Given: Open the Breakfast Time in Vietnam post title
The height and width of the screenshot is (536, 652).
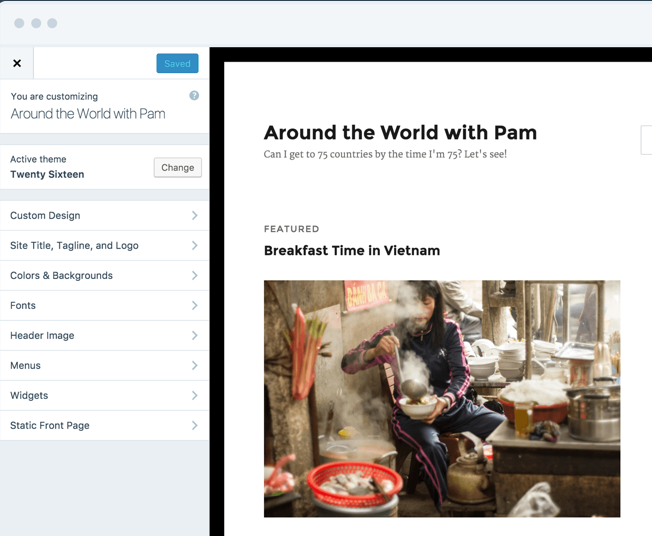Looking at the screenshot, I should point(351,250).
